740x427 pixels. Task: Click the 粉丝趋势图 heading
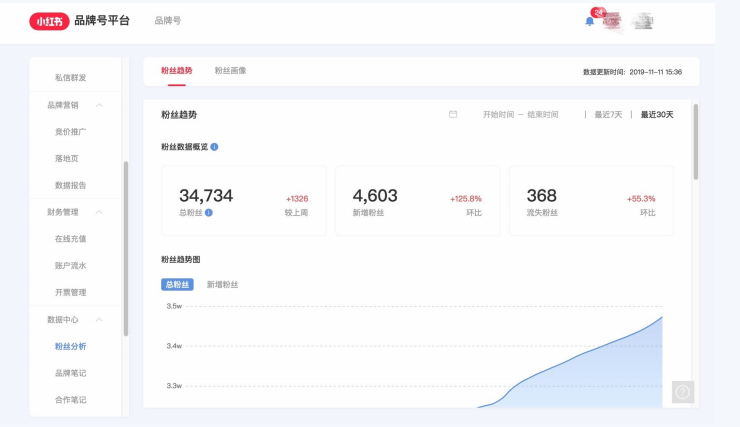[x=181, y=260]
